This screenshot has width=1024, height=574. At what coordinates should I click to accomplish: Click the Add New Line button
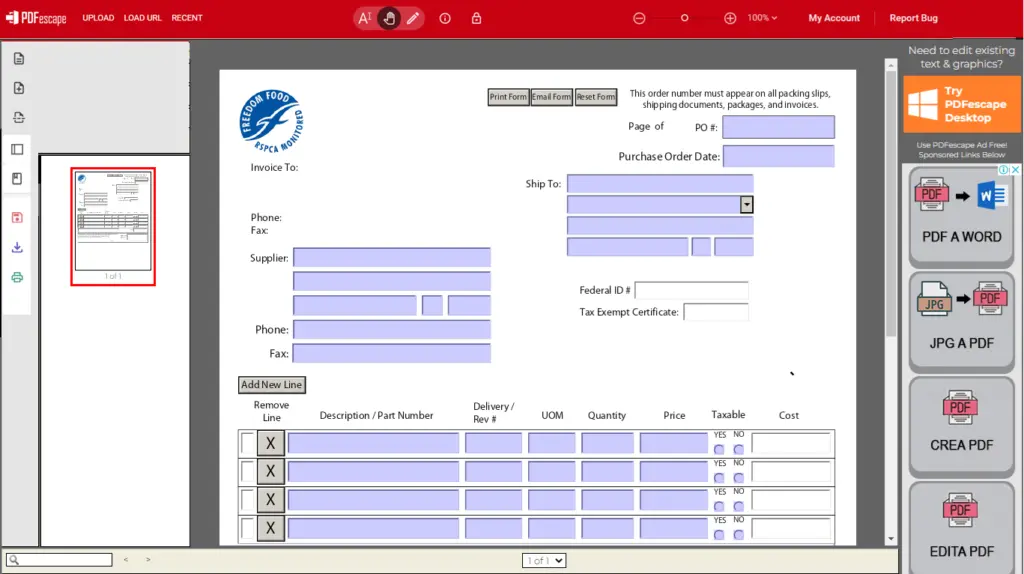pyautogui.click(x=272, y=385)
